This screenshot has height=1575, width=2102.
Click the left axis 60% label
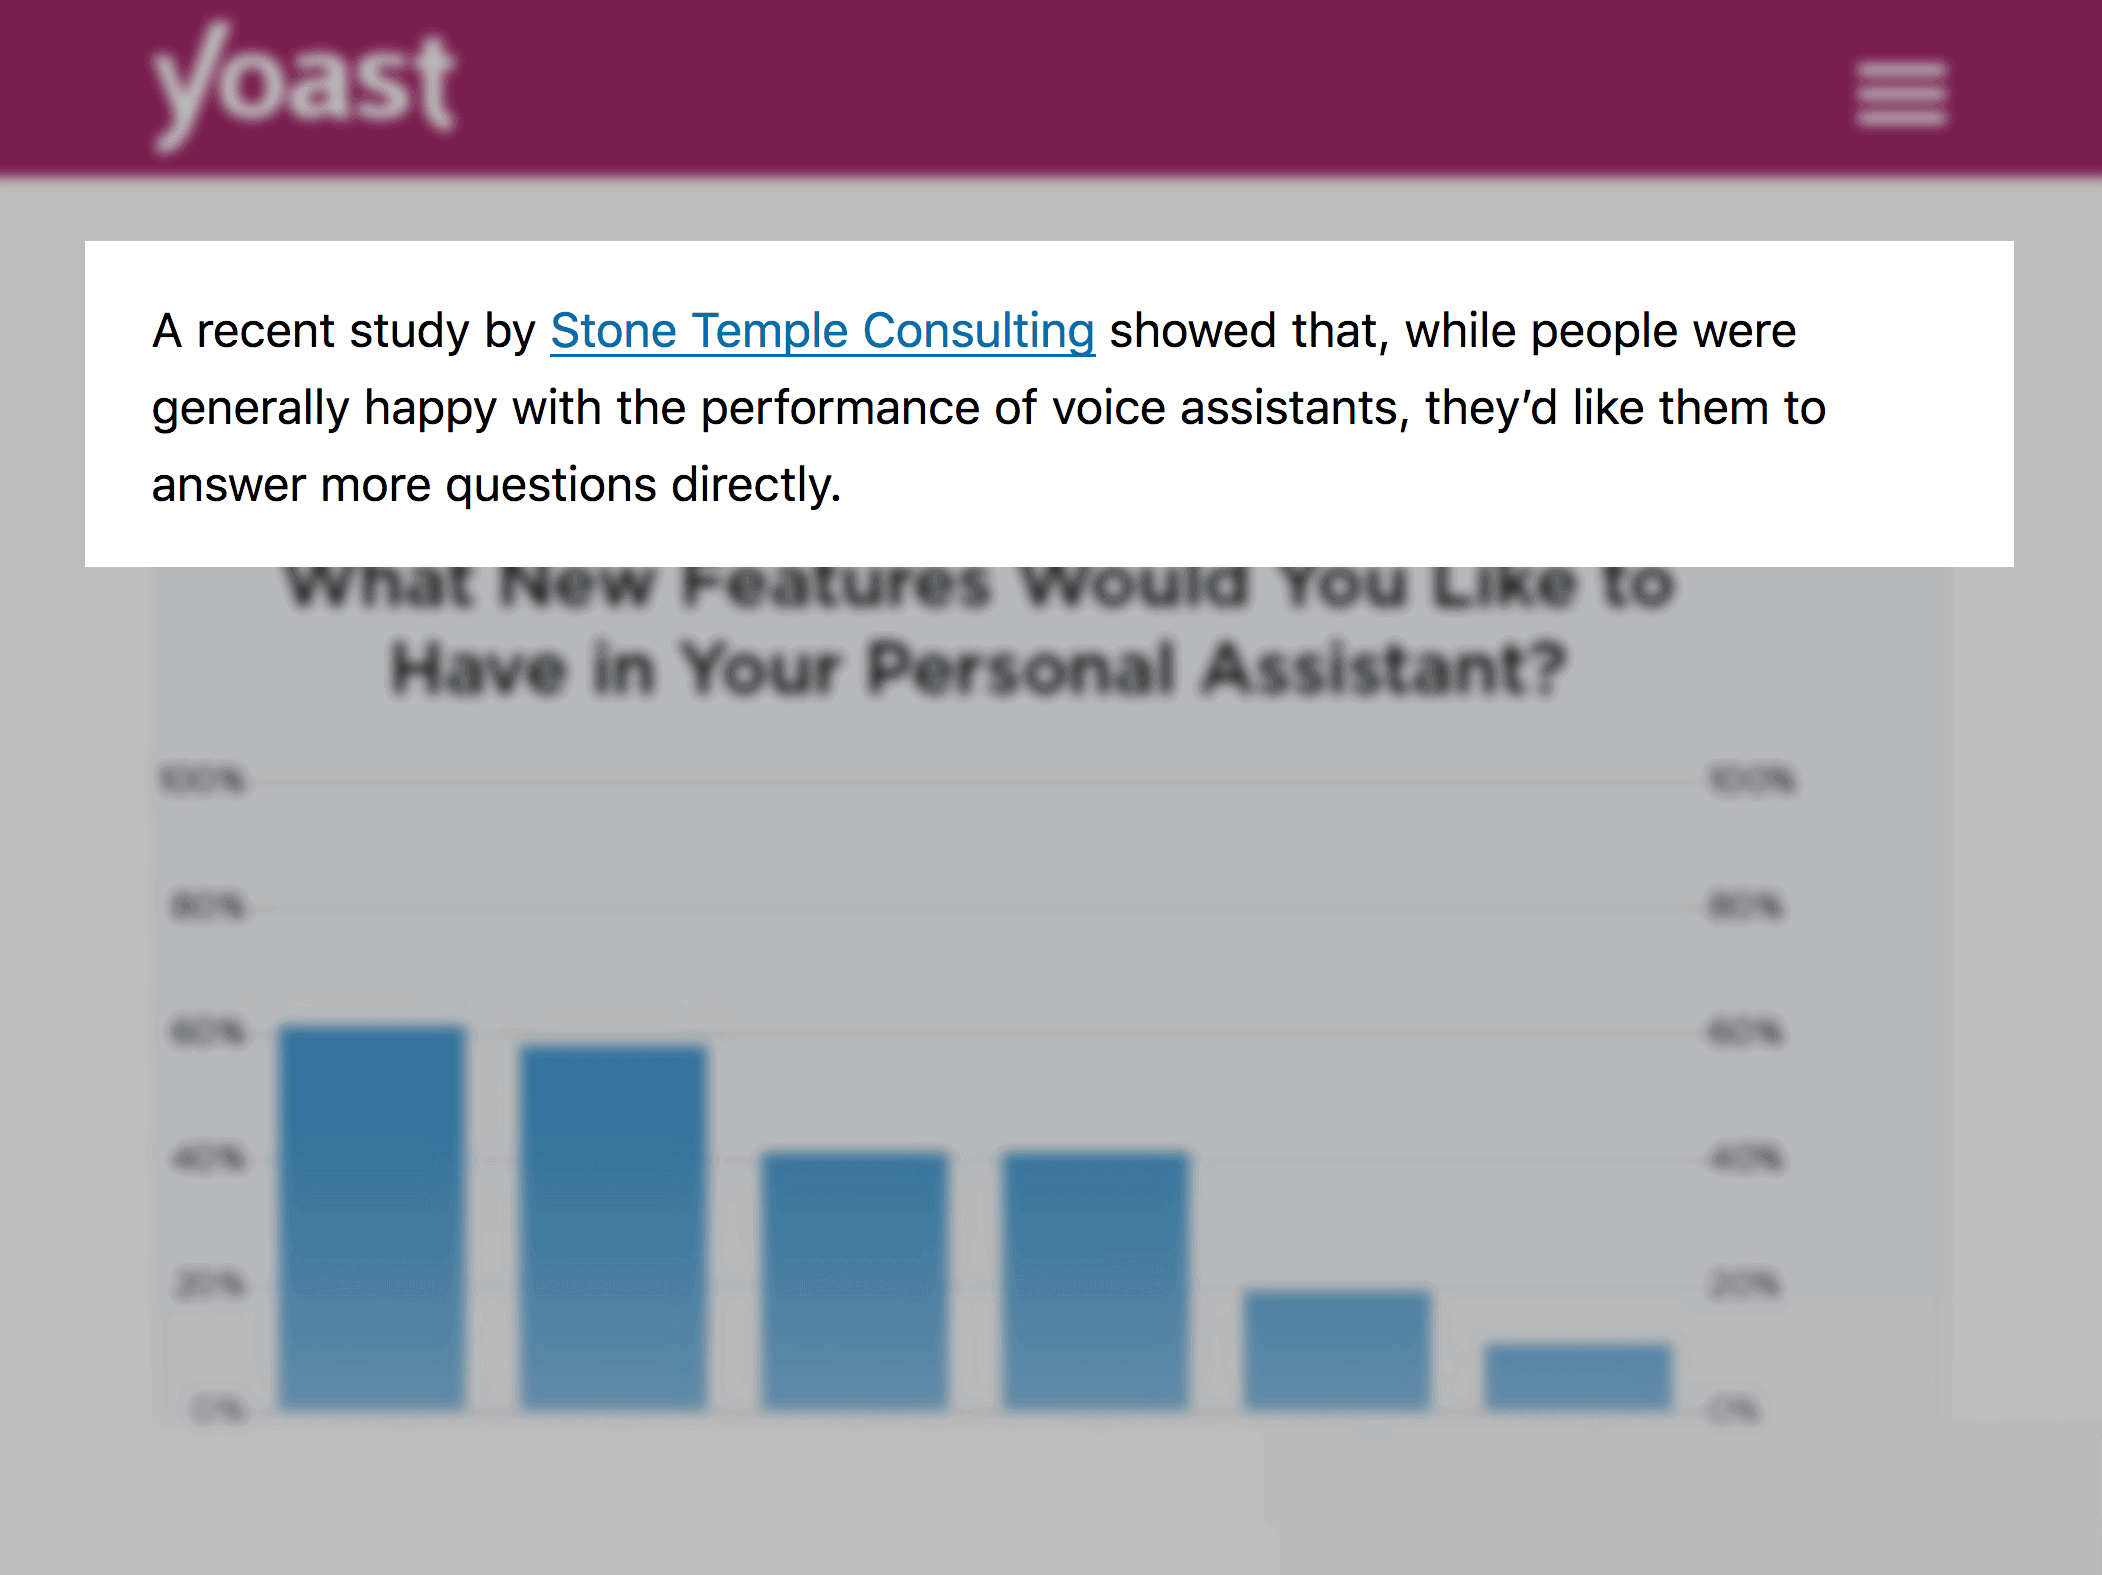click(208, 1031)
